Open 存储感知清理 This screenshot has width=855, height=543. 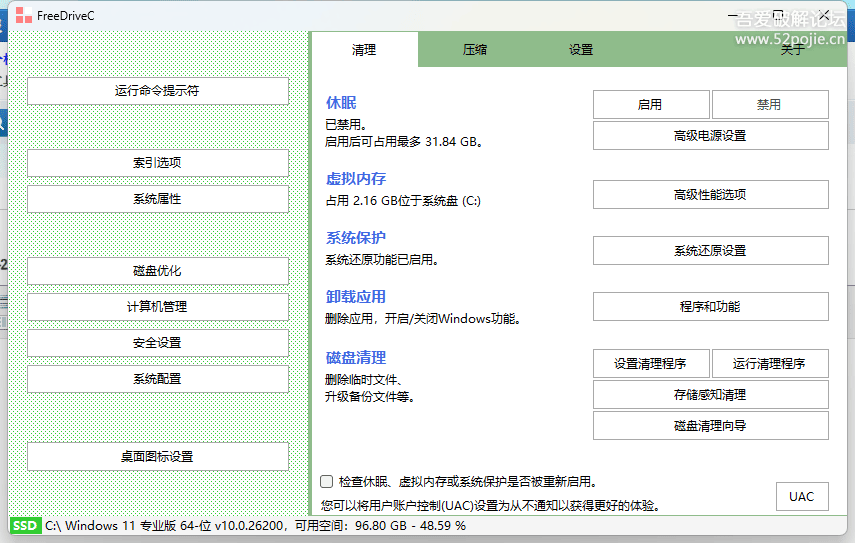(x=711, y=395)
